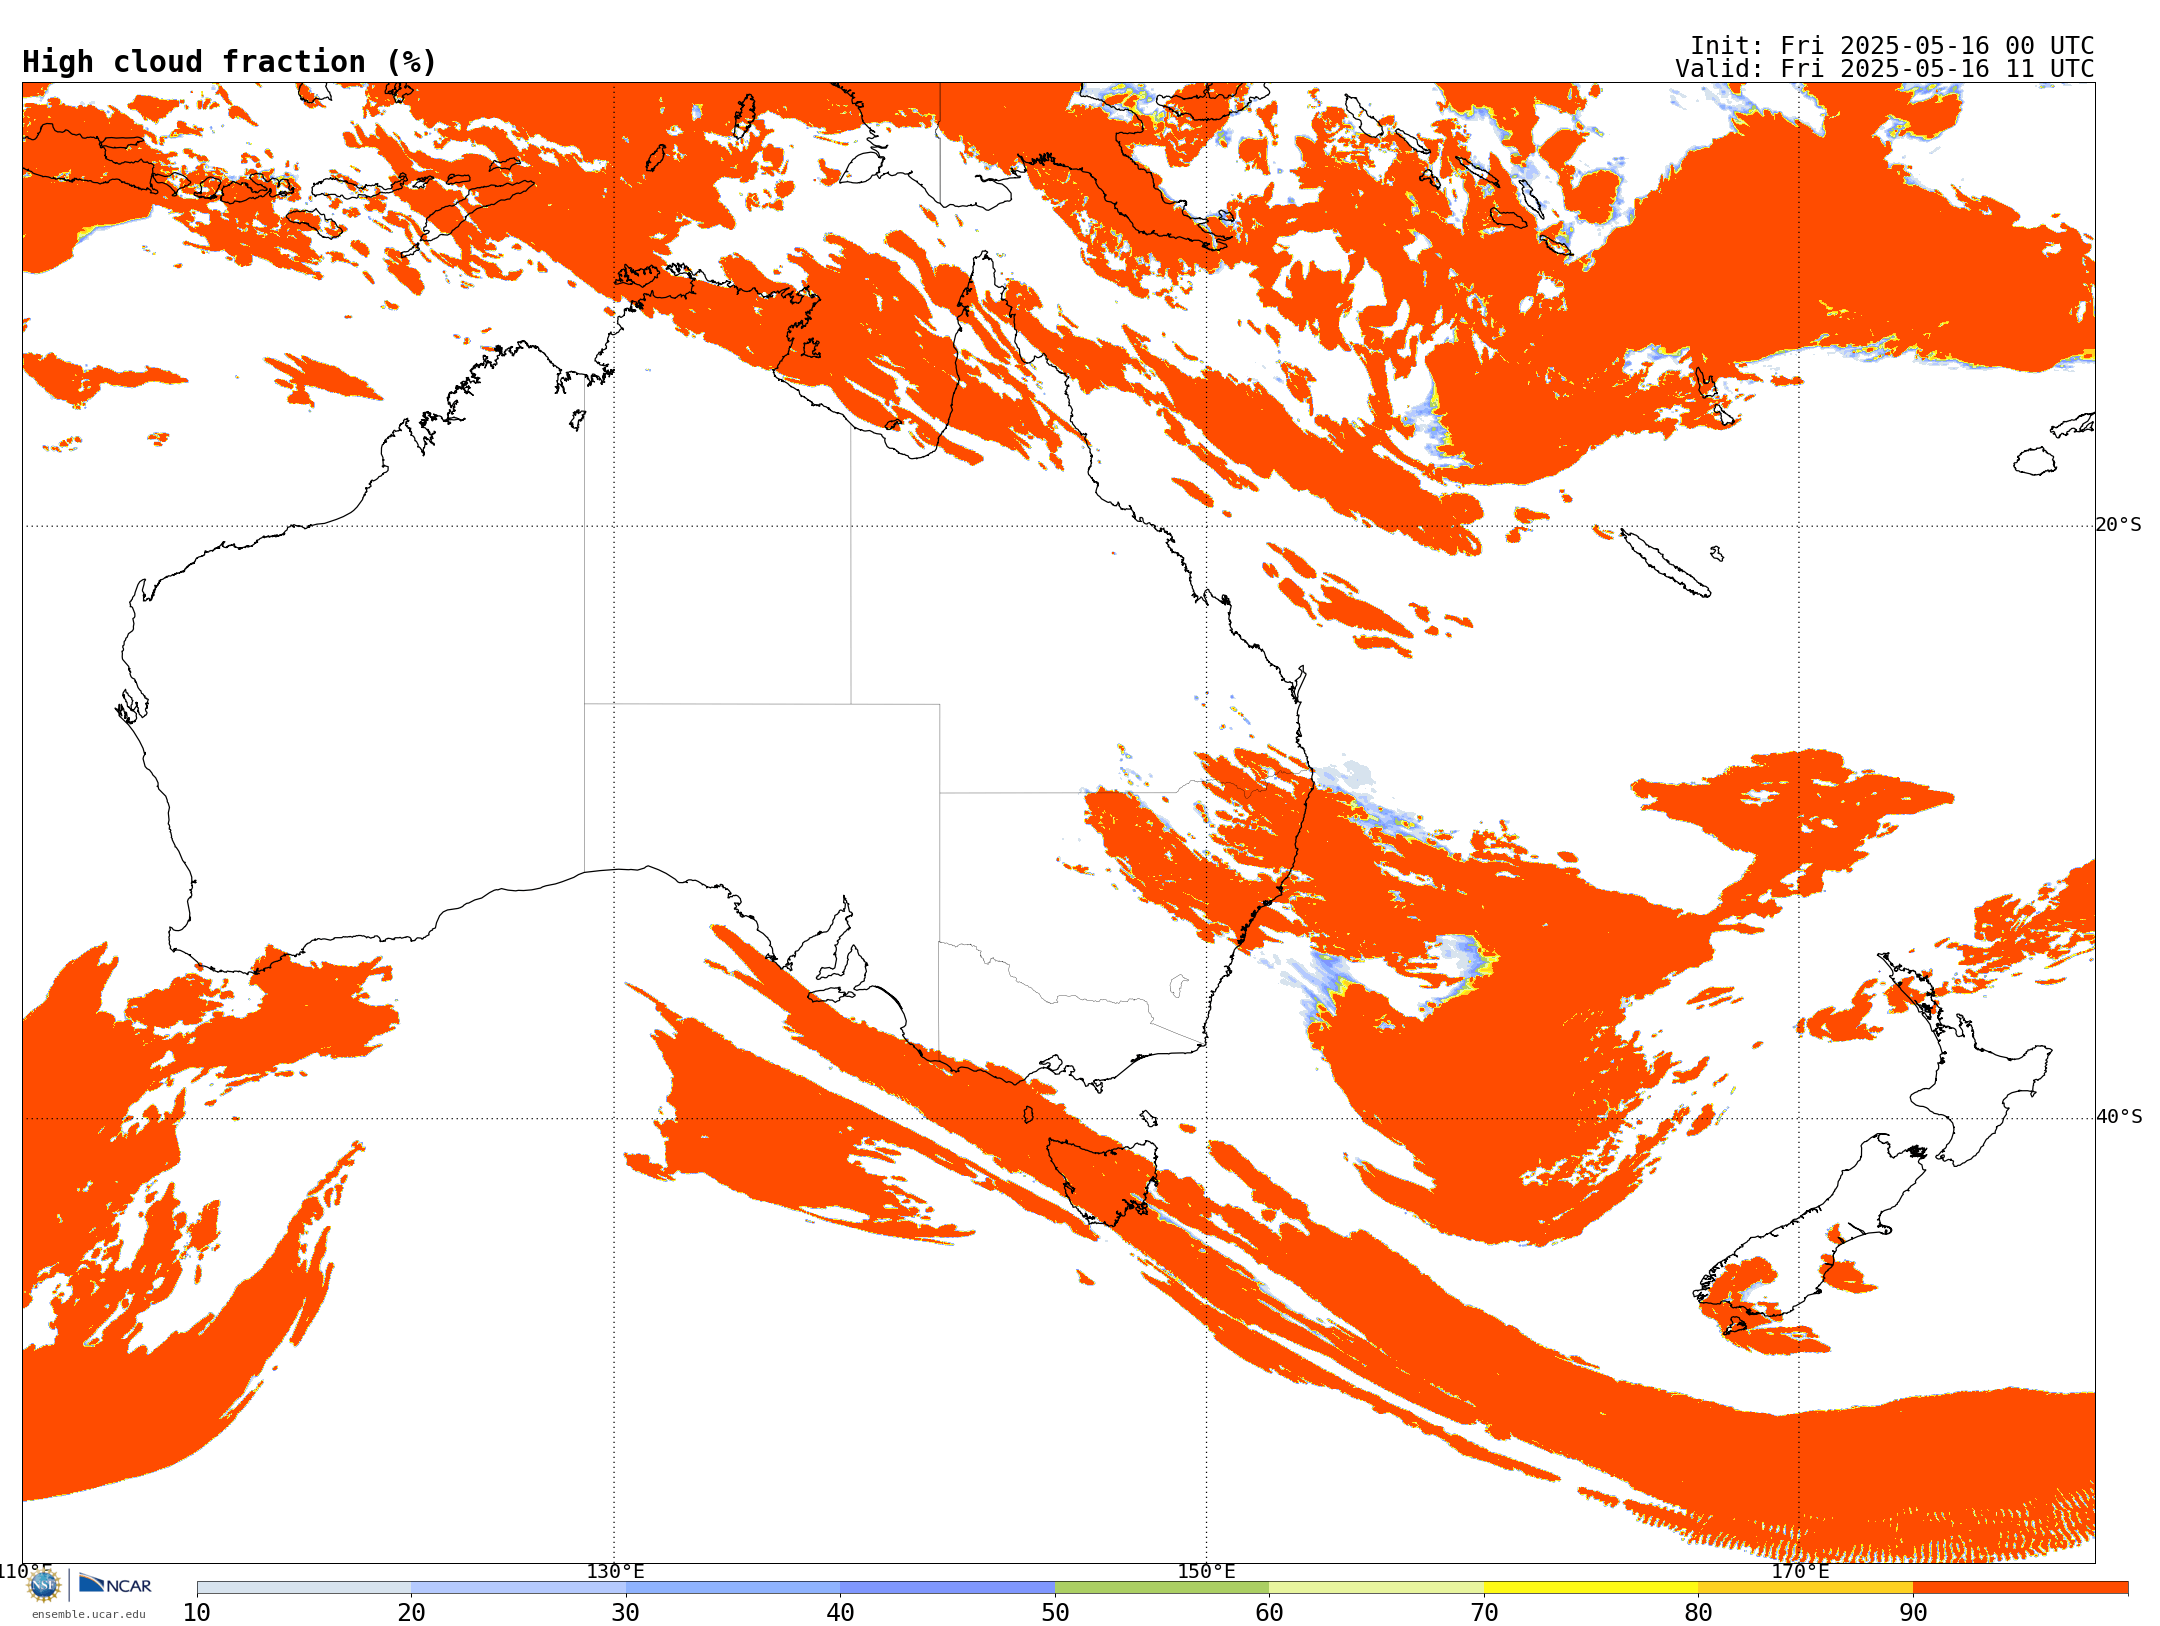The height and width of the screenshot is (1626, 2160).
Task: Click New Caledonia island outline
Action: (x=1665, y=563)
